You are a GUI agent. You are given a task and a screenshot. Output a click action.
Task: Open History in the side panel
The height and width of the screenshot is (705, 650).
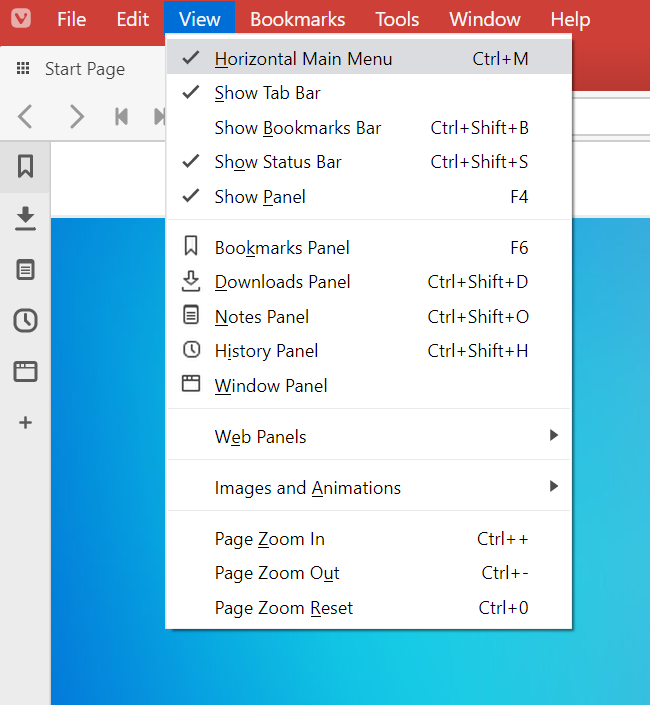point(25,321)
